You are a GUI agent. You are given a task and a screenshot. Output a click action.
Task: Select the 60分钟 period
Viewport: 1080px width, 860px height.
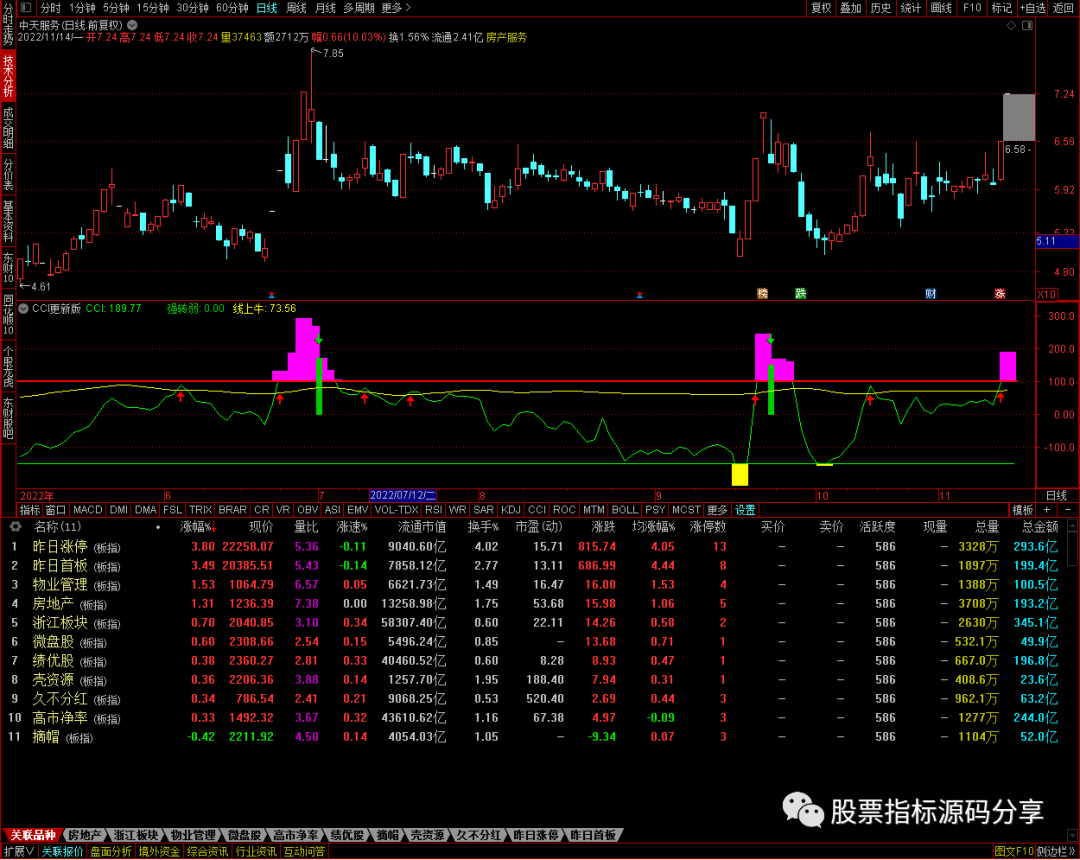pos(232,8)
